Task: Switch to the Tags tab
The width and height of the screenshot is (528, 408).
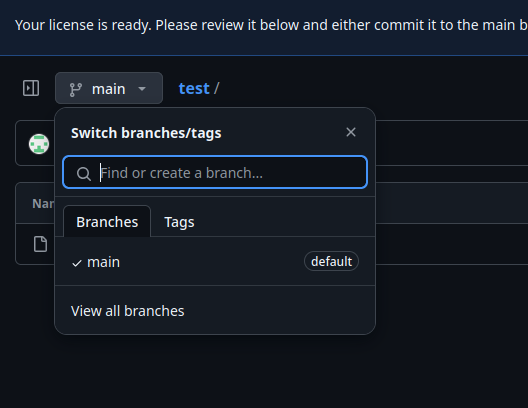Action: pyautogui.click(x=179, y=222)
